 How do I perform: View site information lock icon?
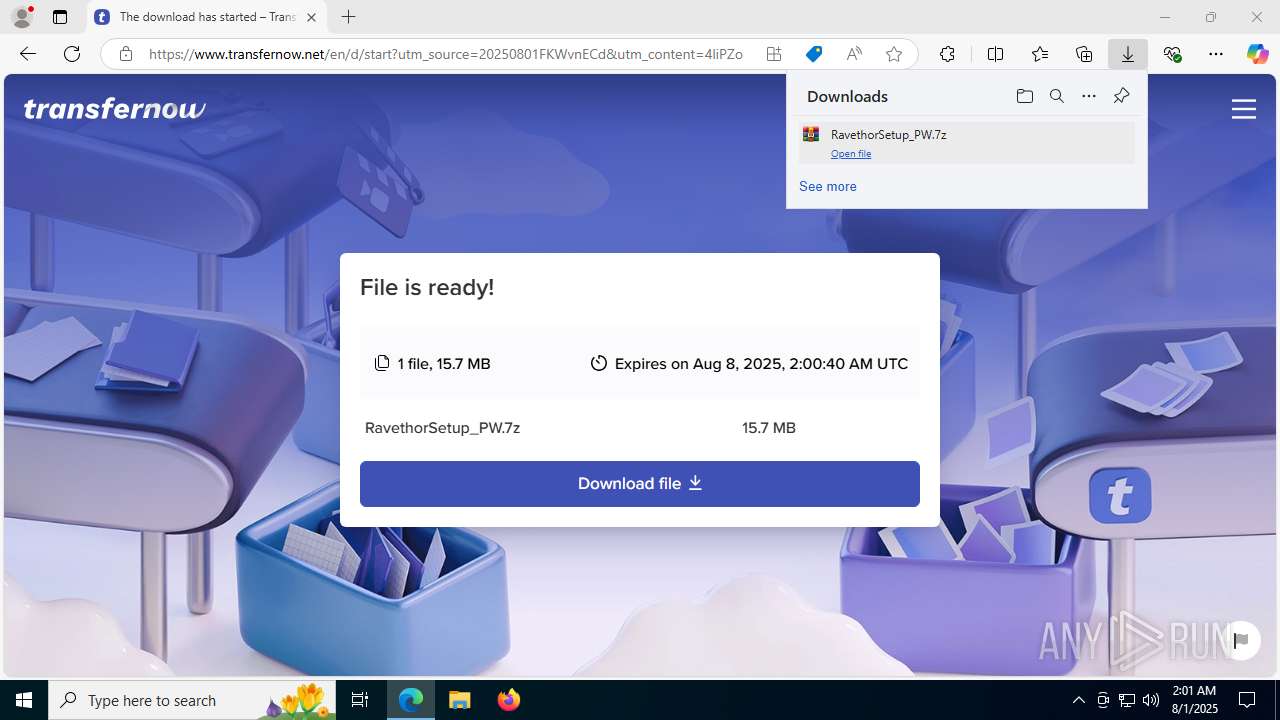(x=126, y=54)
